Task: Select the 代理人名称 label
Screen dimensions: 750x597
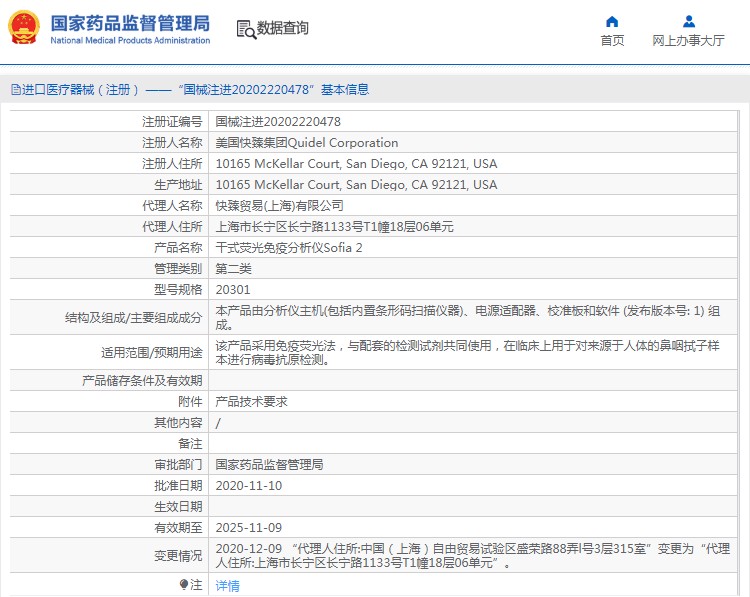Action: click(x=172, y=206)
